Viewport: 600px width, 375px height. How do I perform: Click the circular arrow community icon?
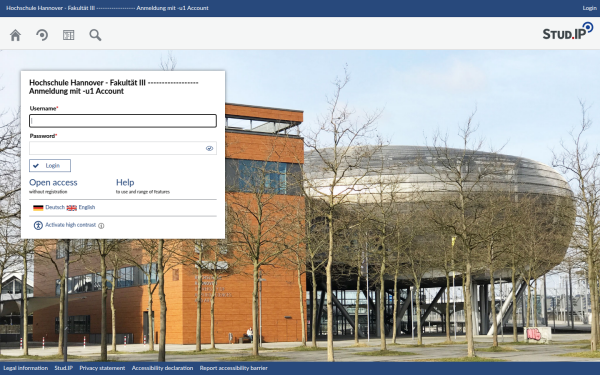[42, 35]
